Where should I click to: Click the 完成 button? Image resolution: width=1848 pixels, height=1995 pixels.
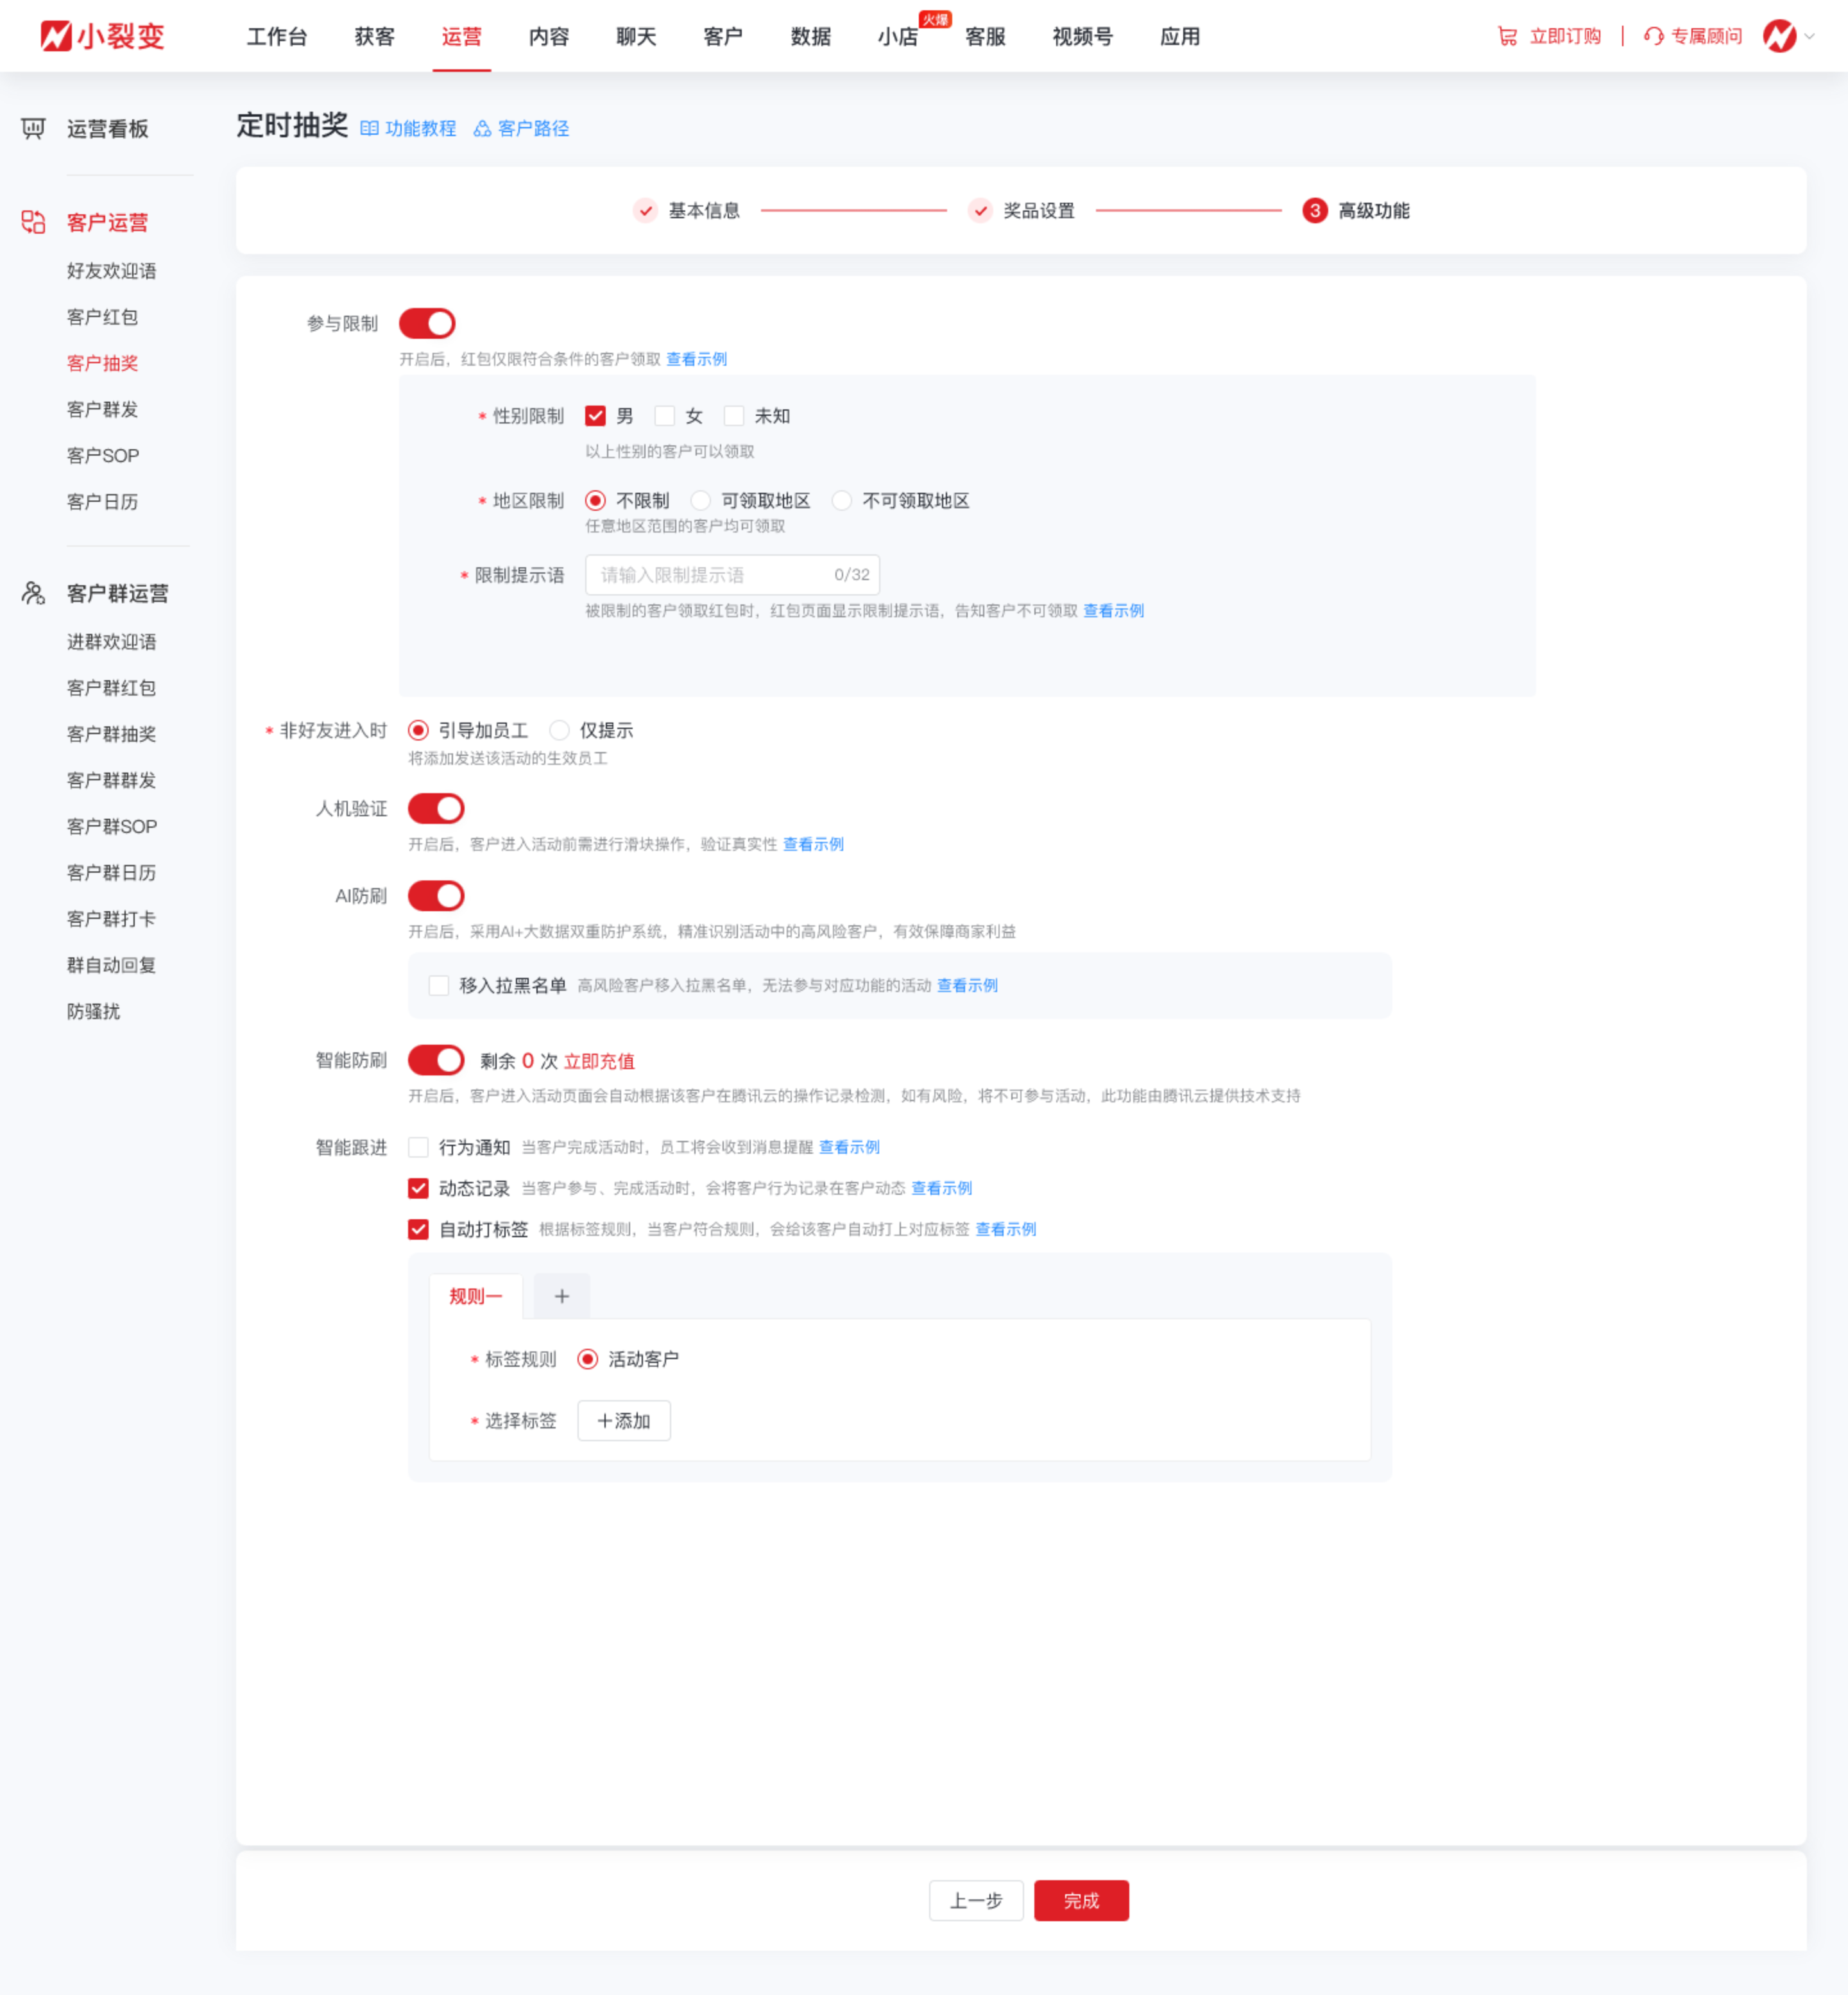click(1081, 1900)
